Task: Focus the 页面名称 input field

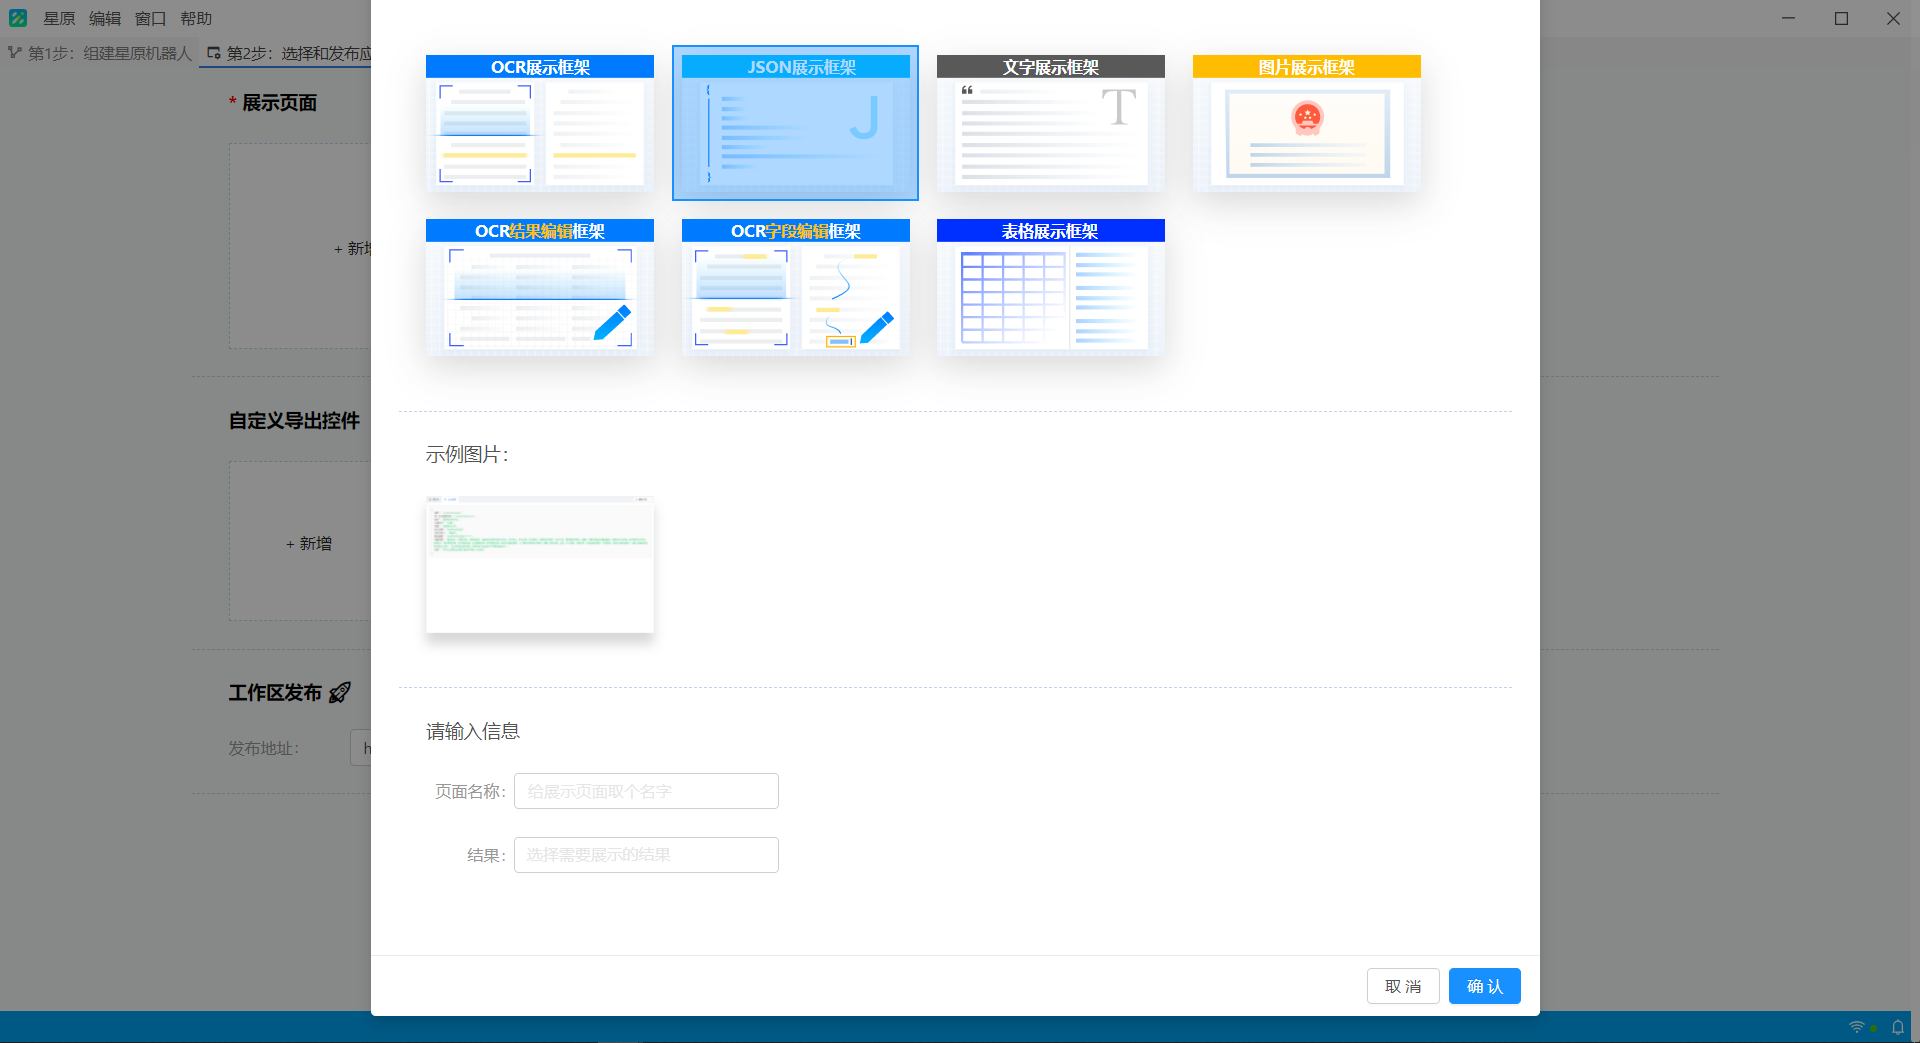Action: click(646, 791)
